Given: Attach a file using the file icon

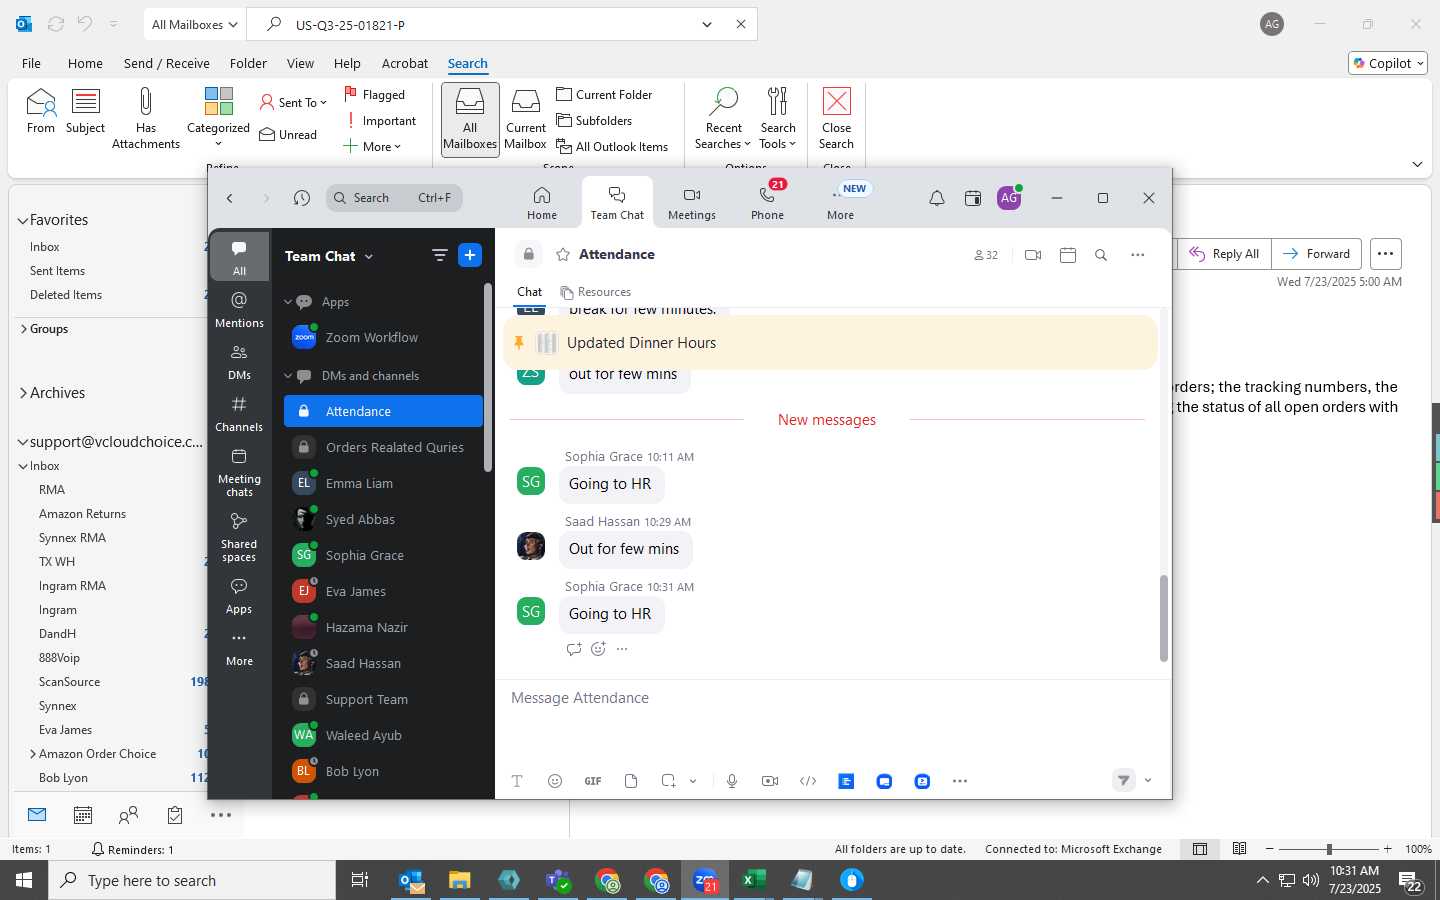Looking at the screenshot, I should [631, 781].
